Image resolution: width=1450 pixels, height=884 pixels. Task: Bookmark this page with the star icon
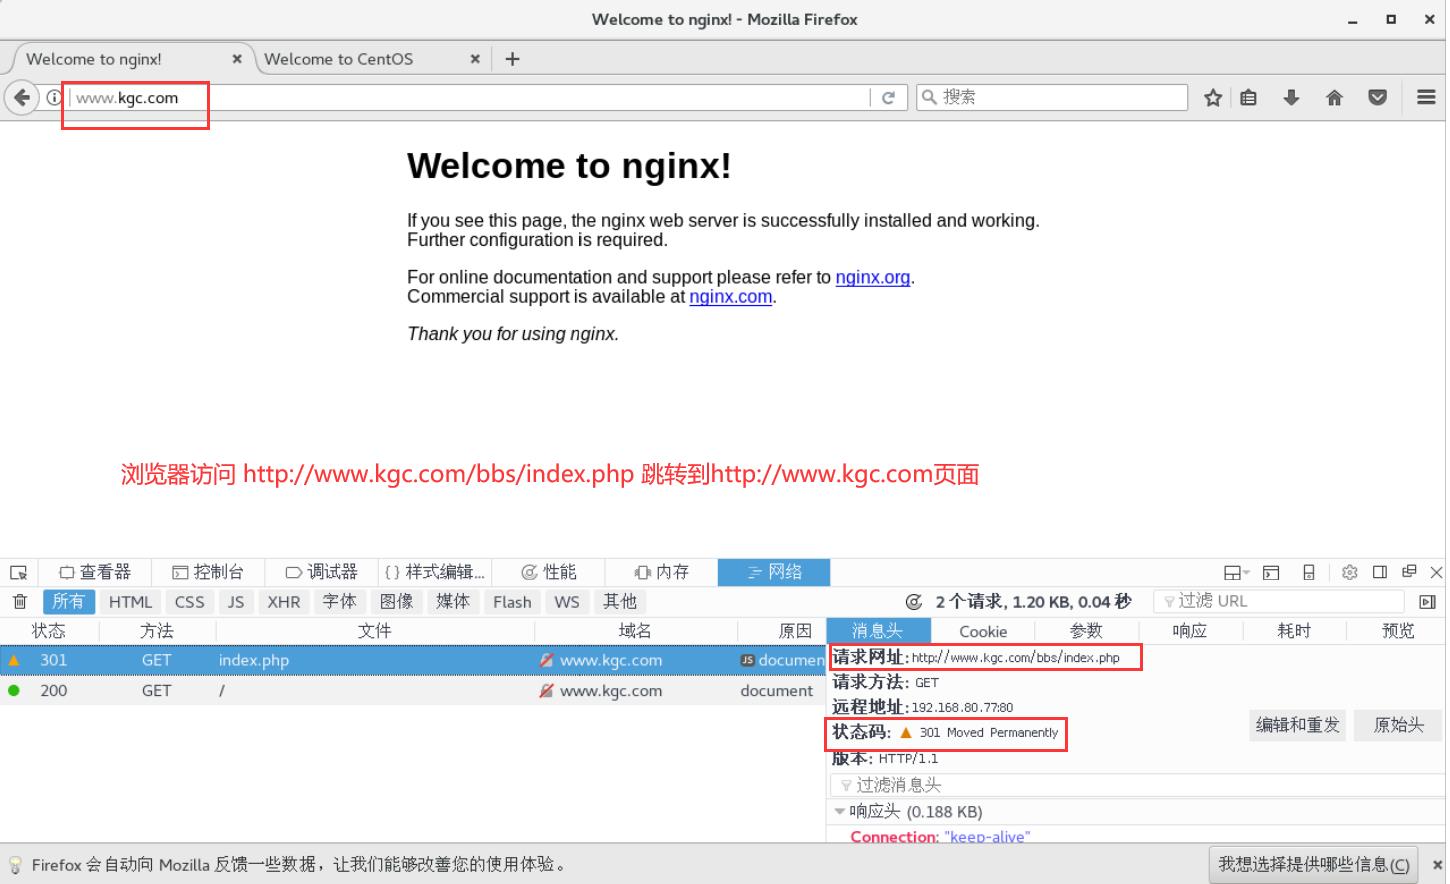click(1213, 97)
